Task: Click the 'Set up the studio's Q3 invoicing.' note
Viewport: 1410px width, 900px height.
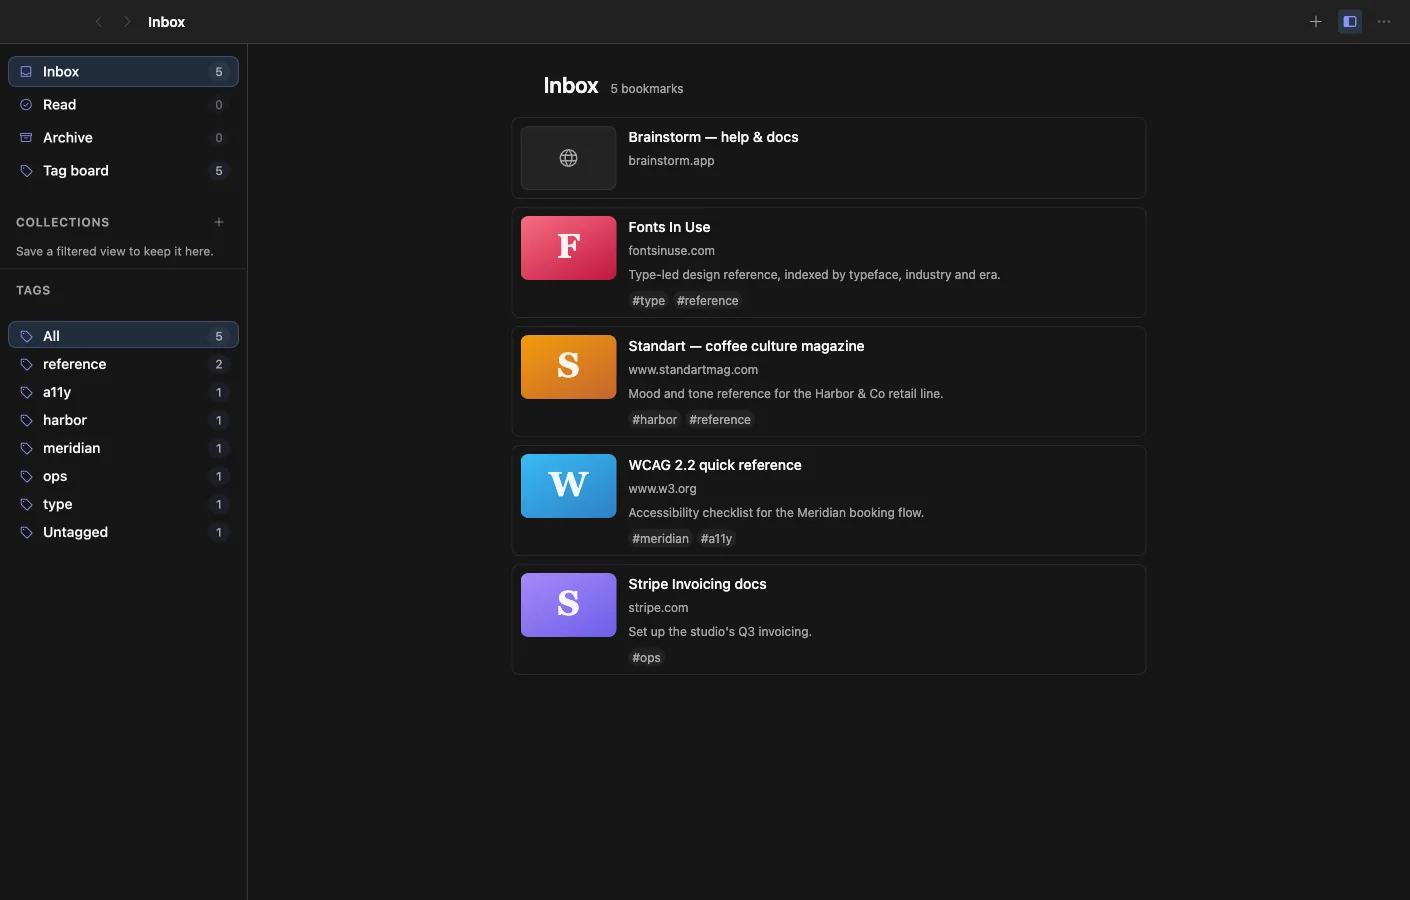Action: (x=720, y=632)
